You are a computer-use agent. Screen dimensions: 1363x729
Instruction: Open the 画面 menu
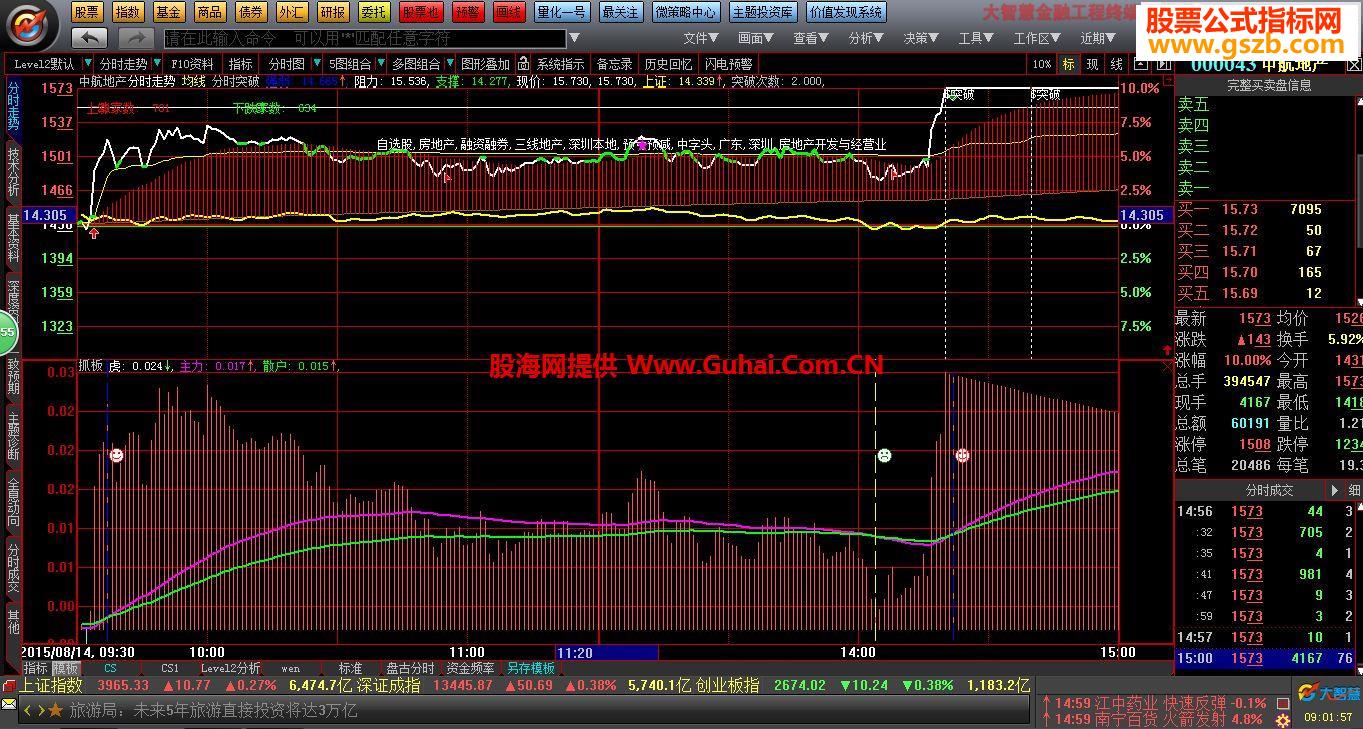pyautogui.click(x=756, y=38)
